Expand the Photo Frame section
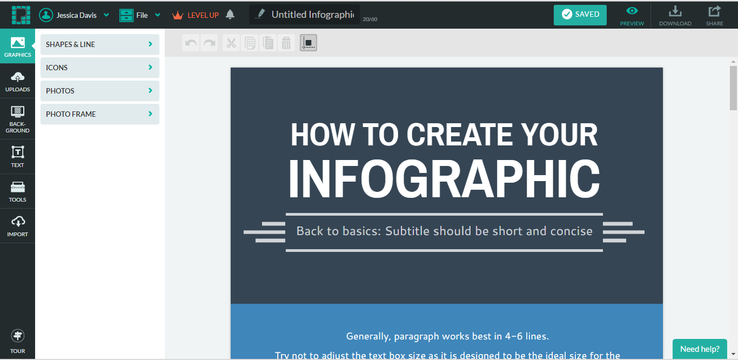Viewport: 738px width, 360px height. pyautogui.click(x=100, y=114)
